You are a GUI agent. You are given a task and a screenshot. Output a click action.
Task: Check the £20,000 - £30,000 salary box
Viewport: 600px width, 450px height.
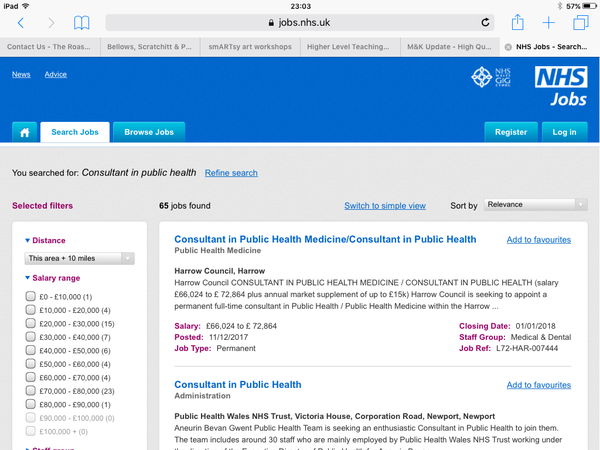(31, 323)
